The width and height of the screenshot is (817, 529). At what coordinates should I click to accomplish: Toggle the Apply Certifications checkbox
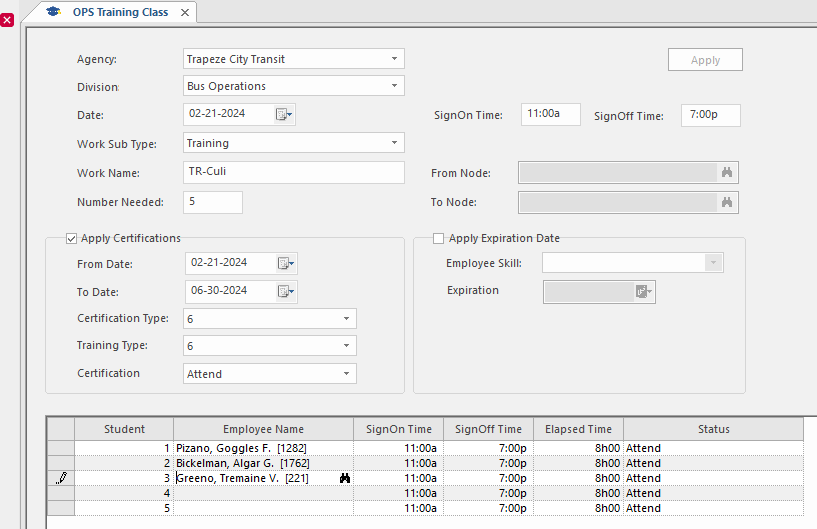[x=71, y=239]
